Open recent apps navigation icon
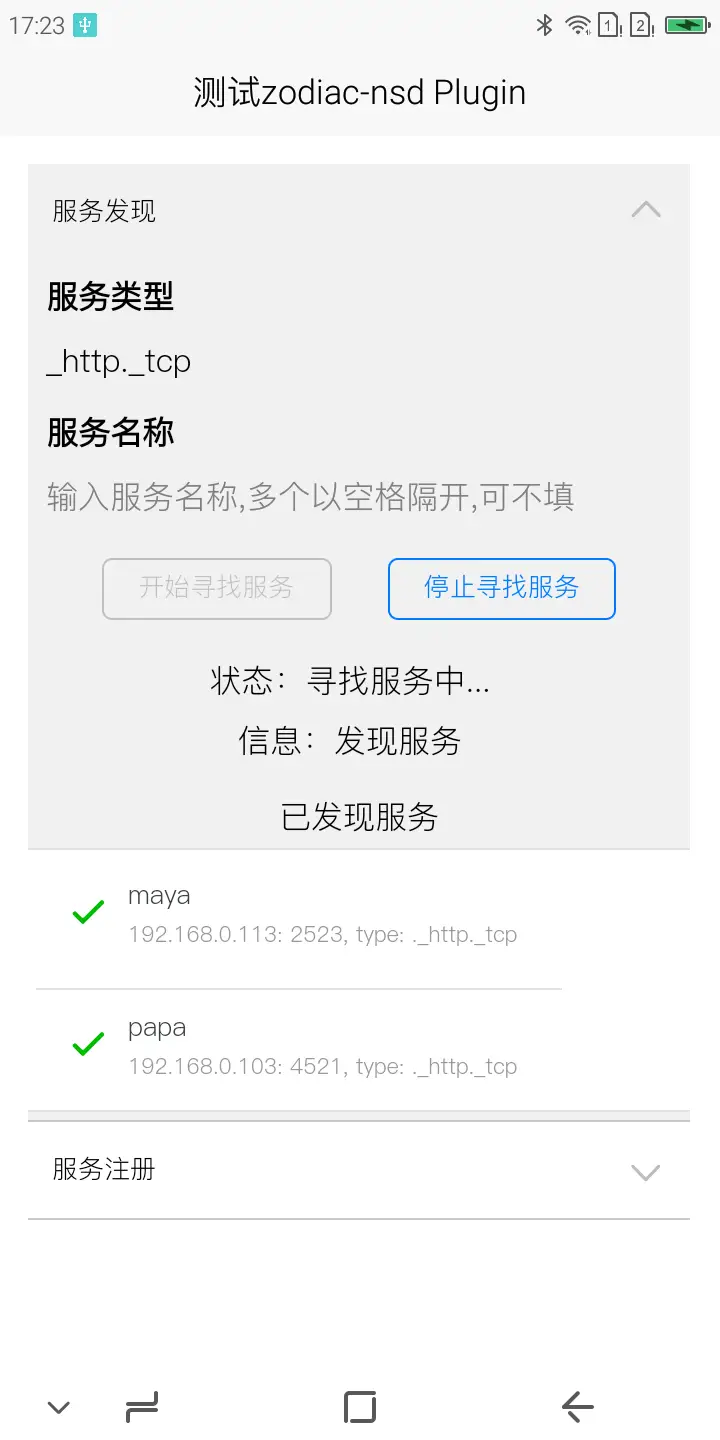The height and width of the screenshot is (1440, 720). tap(143, 1407)
